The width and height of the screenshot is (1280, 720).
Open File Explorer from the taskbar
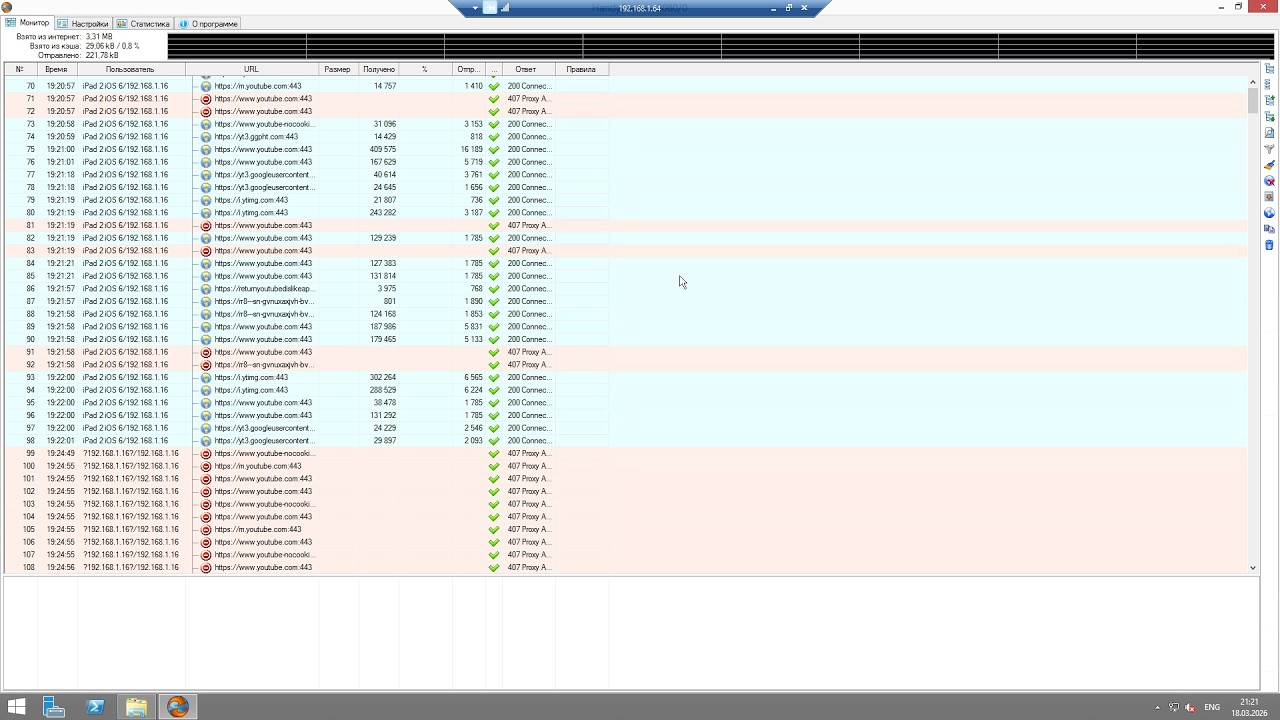[x=136, y=707]
